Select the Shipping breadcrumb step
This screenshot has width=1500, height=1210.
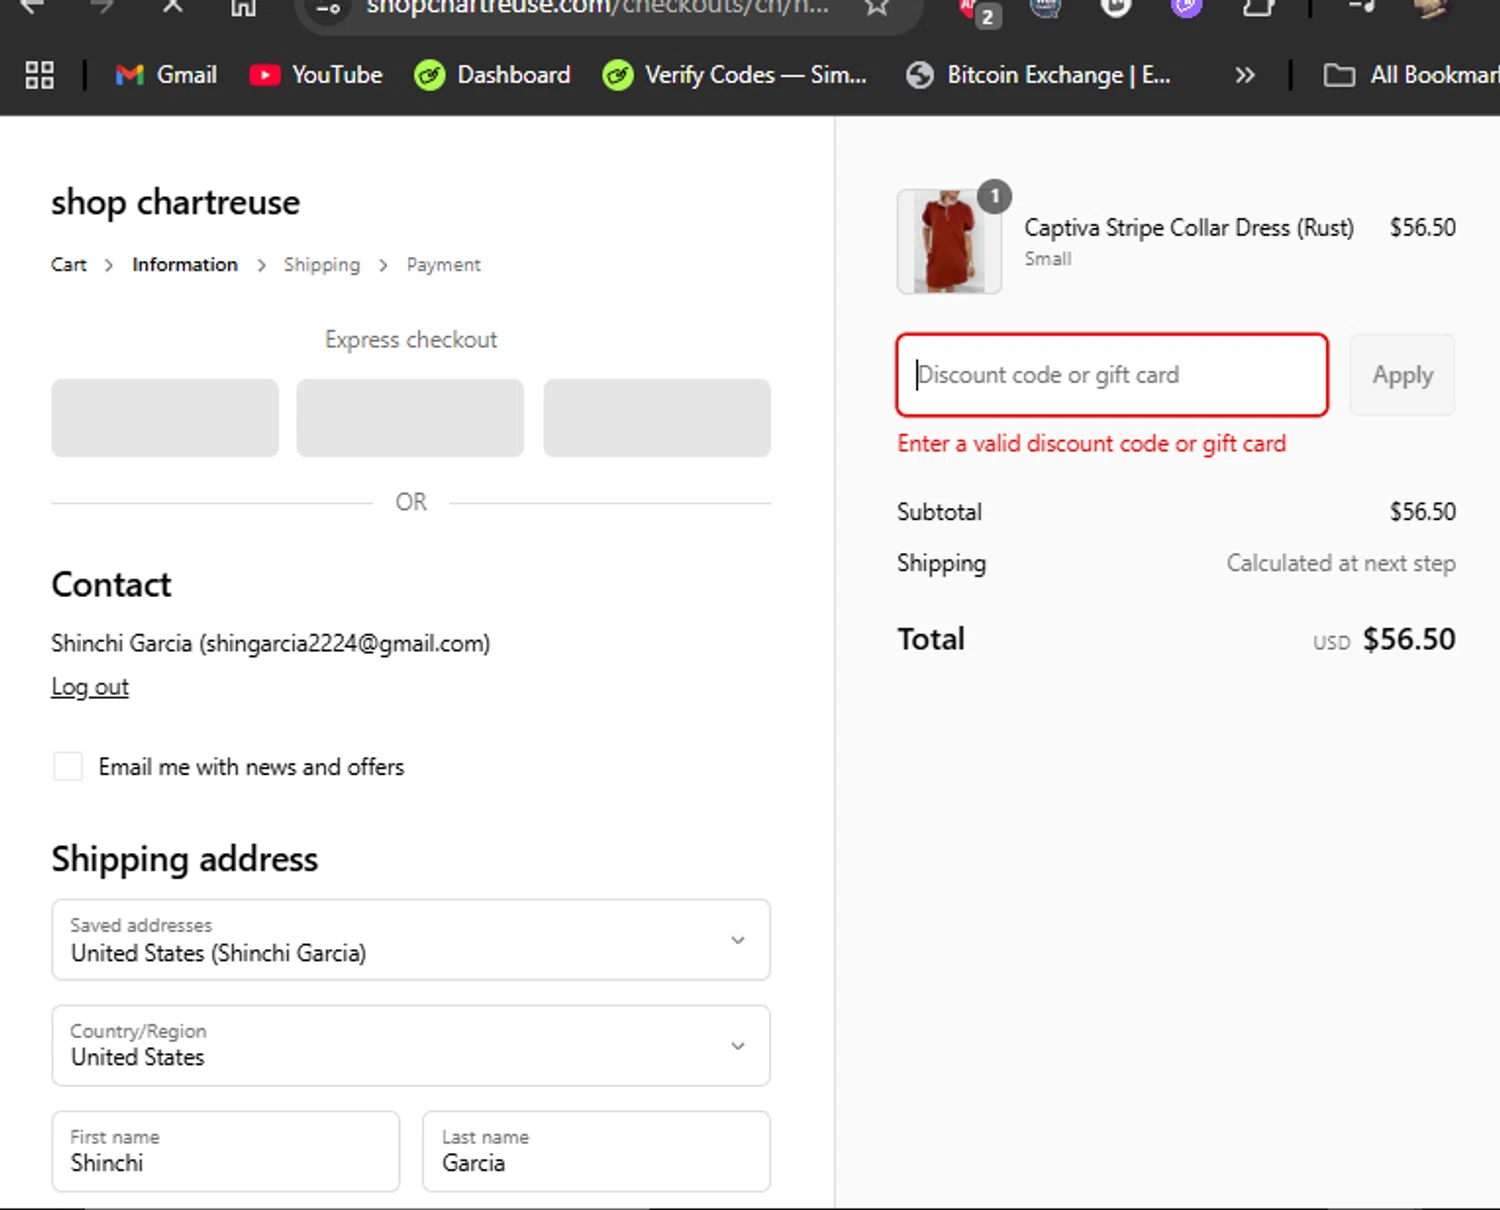322,265
